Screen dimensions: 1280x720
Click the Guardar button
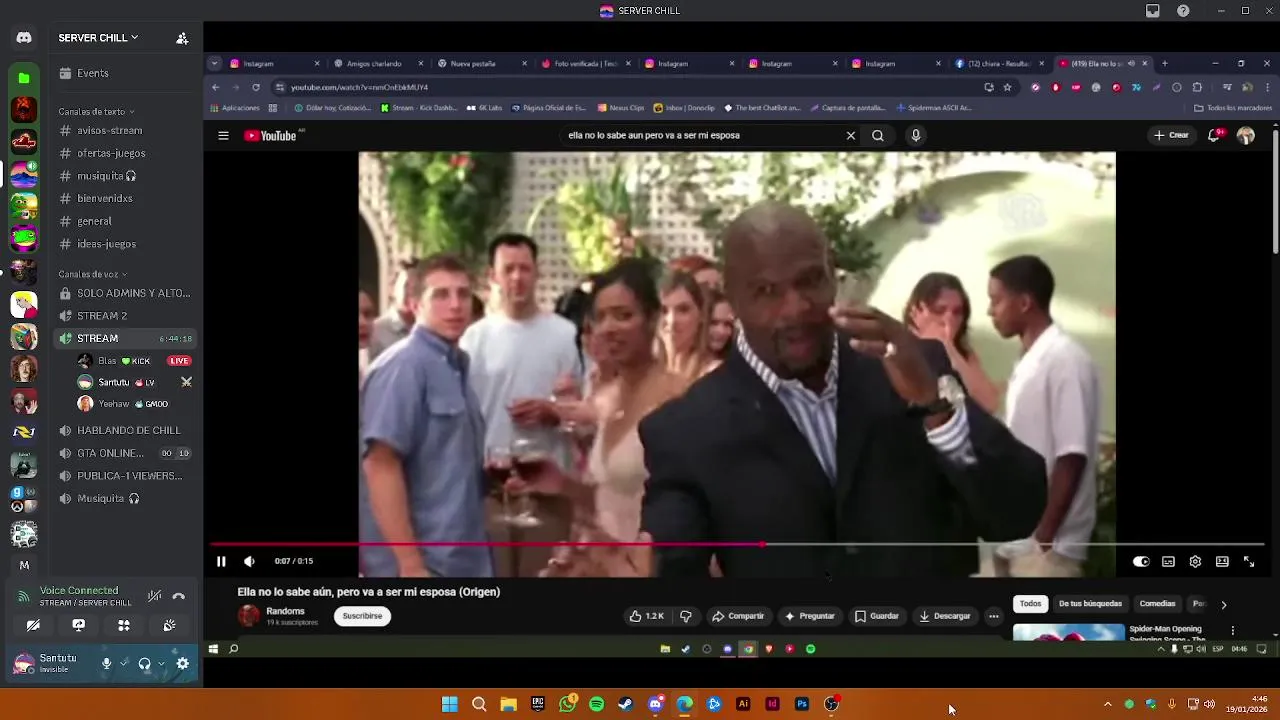click(x=876, y=616)
